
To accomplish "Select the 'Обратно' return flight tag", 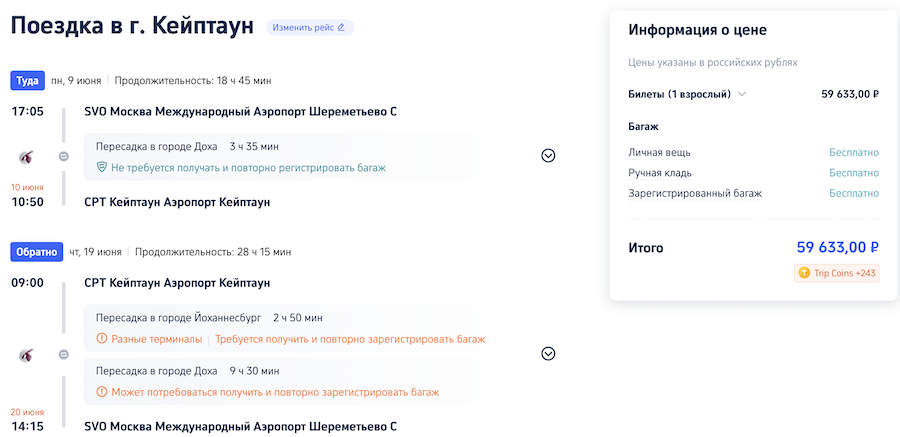I will click(x=36, y=251).
